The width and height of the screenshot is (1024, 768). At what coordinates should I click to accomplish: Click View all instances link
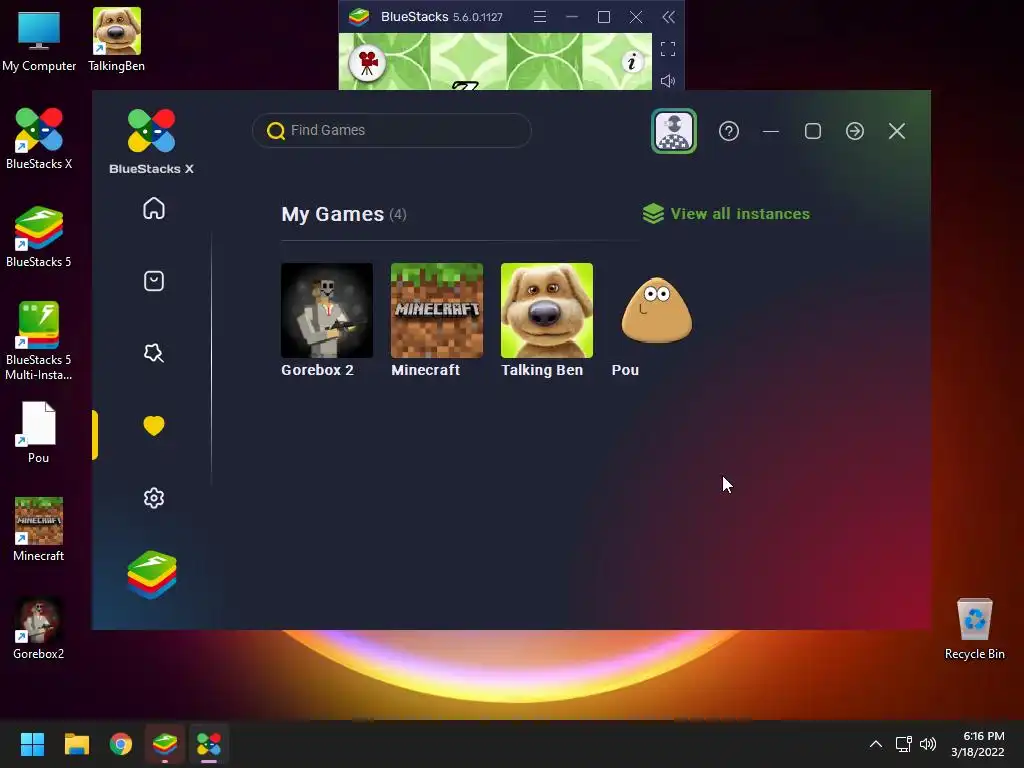740,214
